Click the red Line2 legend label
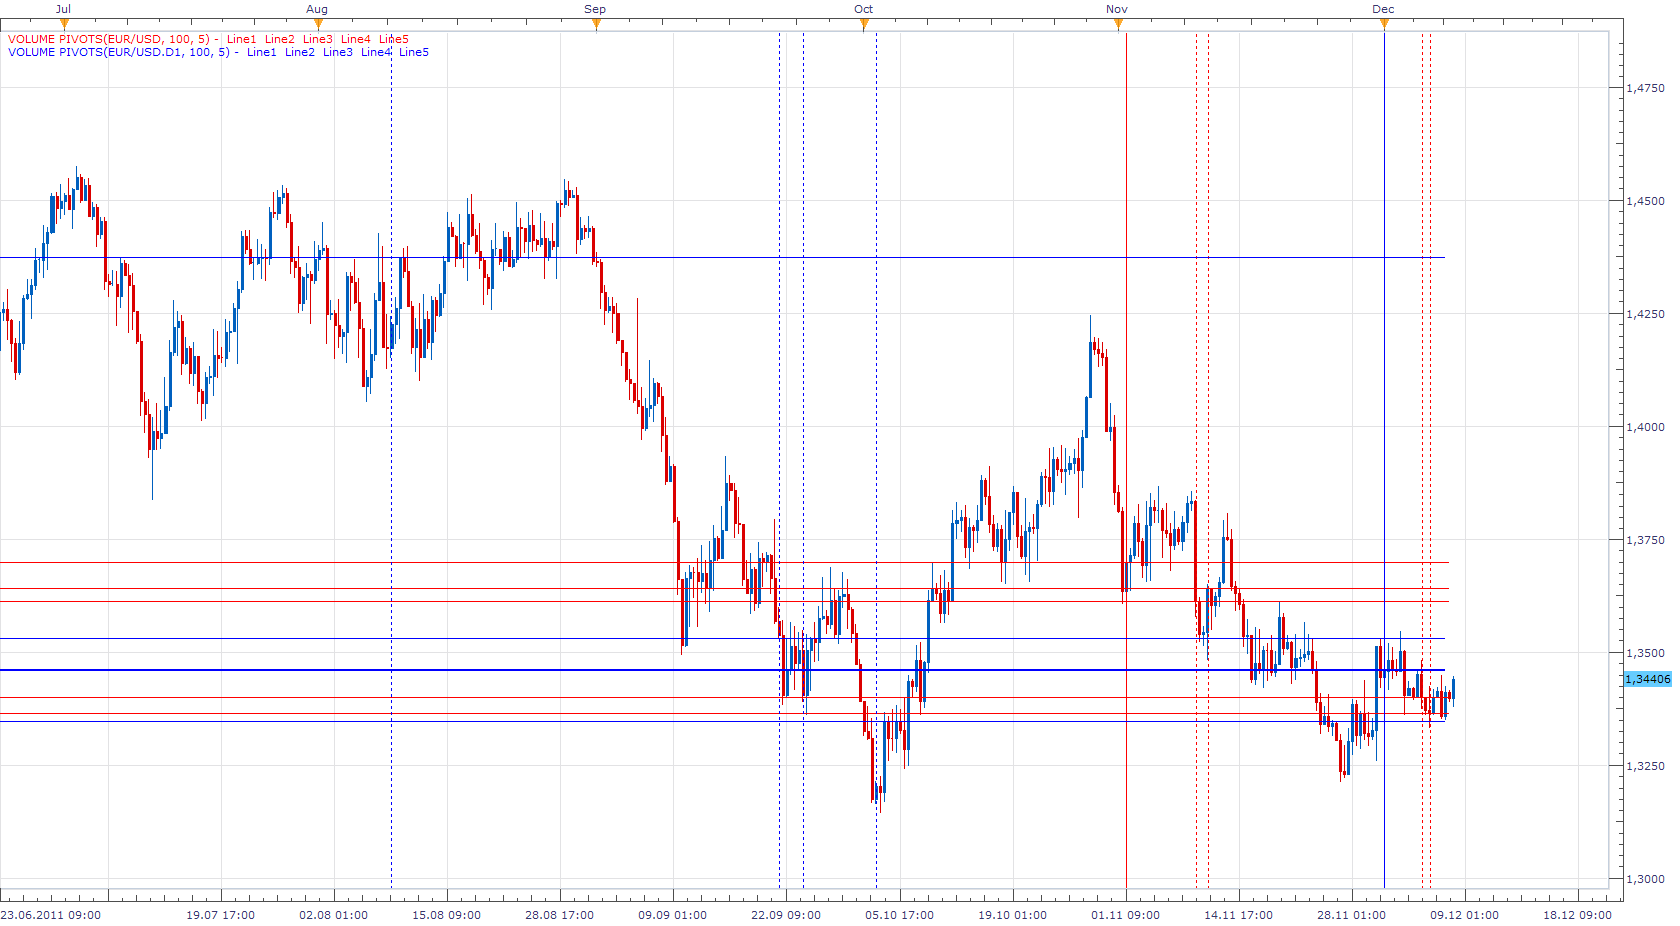The height and width of the screenshot is (926, 1680). tap(280, 39)
